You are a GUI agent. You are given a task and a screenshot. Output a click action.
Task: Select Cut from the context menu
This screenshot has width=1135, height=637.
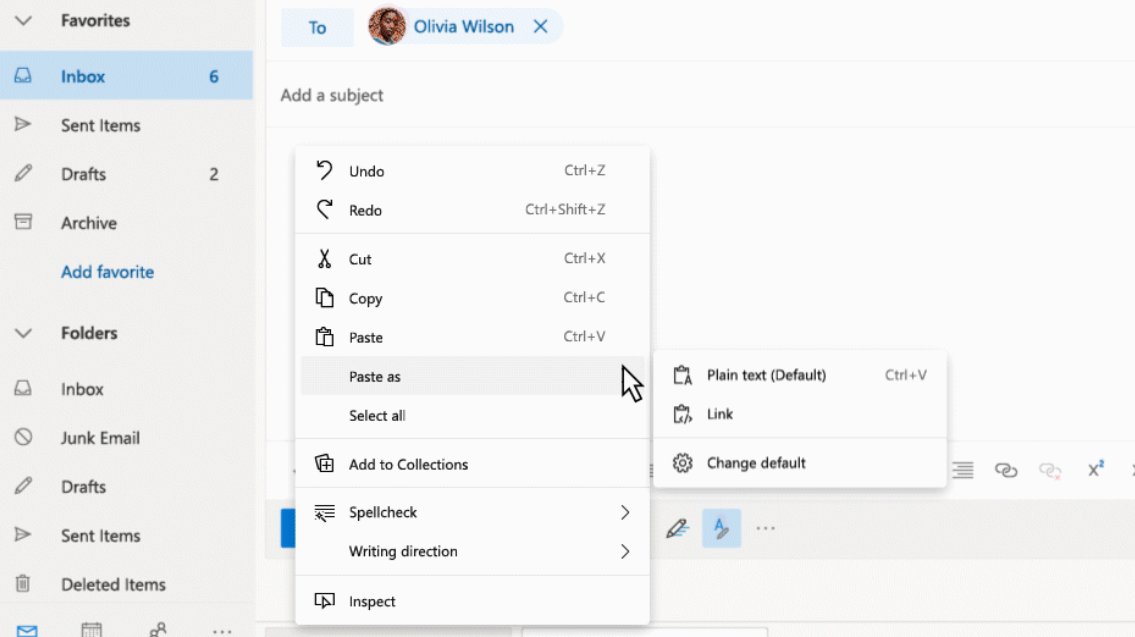coord(360,259)
